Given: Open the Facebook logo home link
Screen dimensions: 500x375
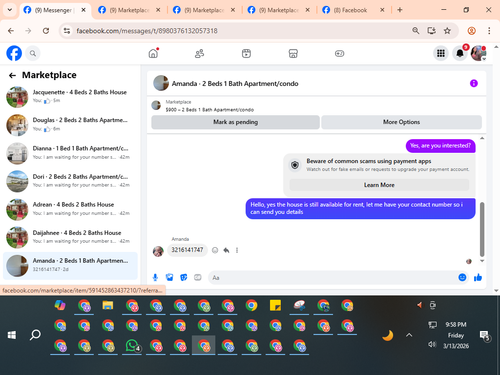Looking at the screenshot, I should 14,53.
